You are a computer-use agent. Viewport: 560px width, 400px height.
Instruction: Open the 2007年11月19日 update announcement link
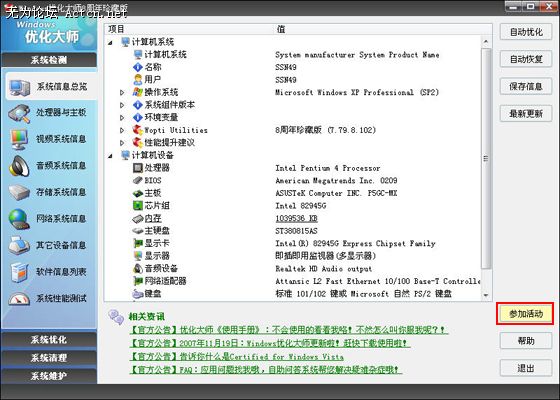pos(270,343)
